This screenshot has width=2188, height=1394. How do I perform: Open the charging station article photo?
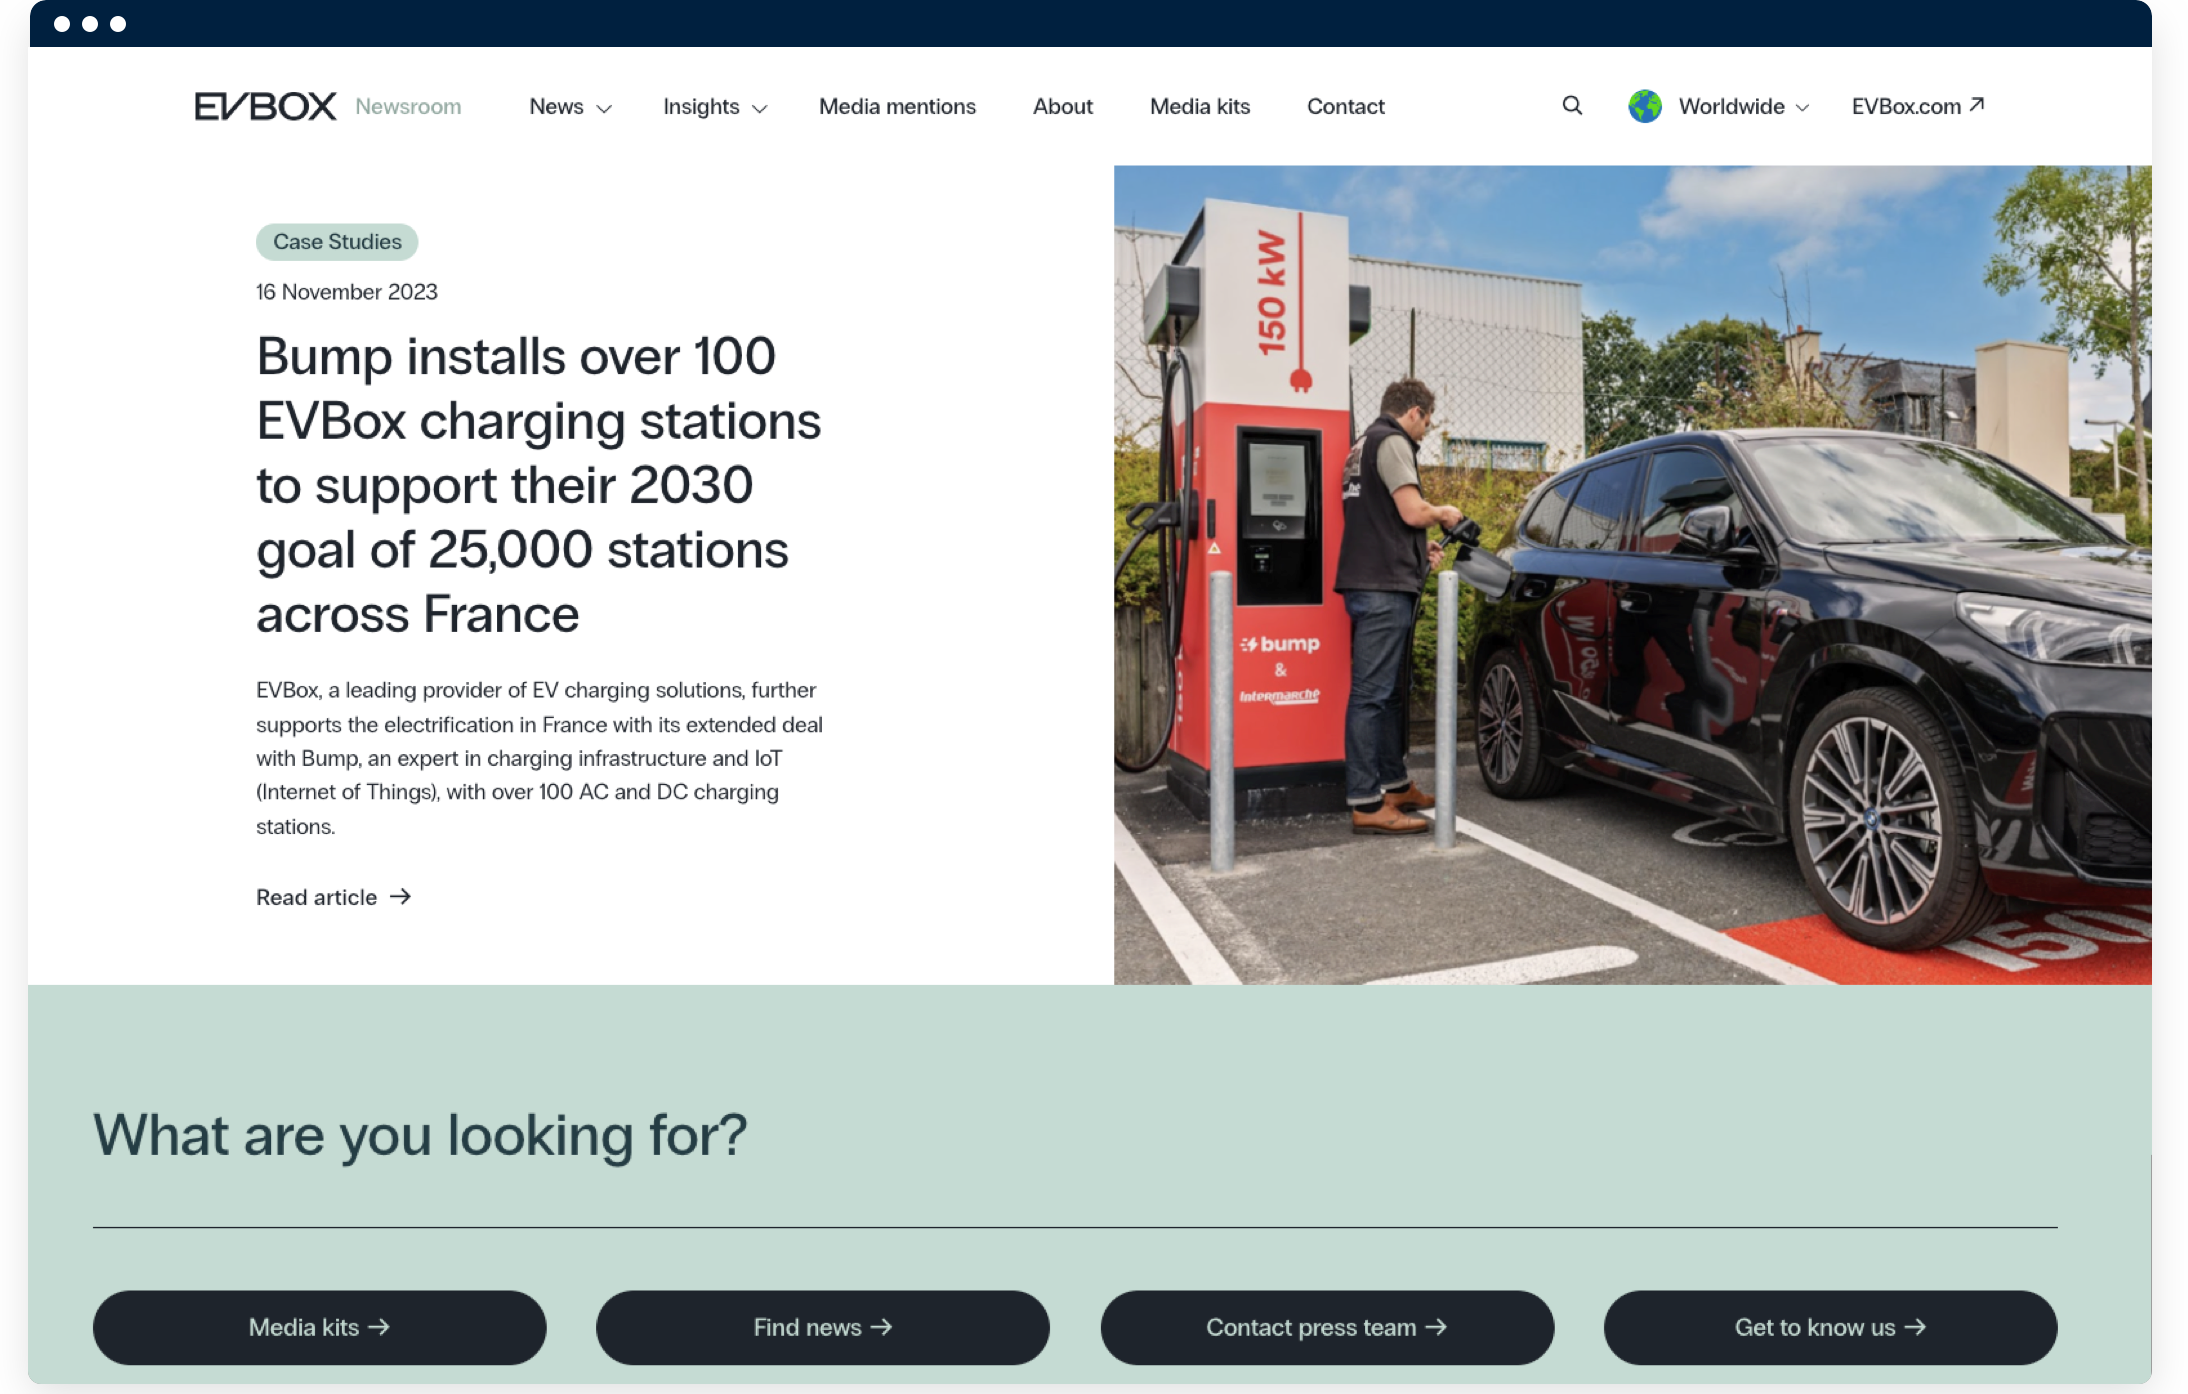(1632, 575)
